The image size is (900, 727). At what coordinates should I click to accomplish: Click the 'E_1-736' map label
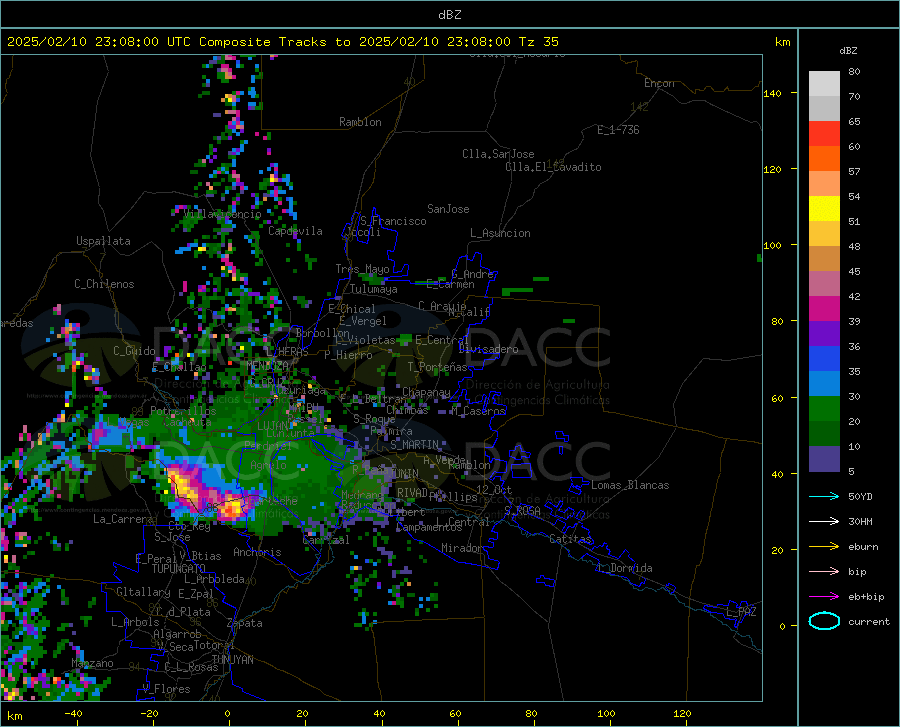618,130
